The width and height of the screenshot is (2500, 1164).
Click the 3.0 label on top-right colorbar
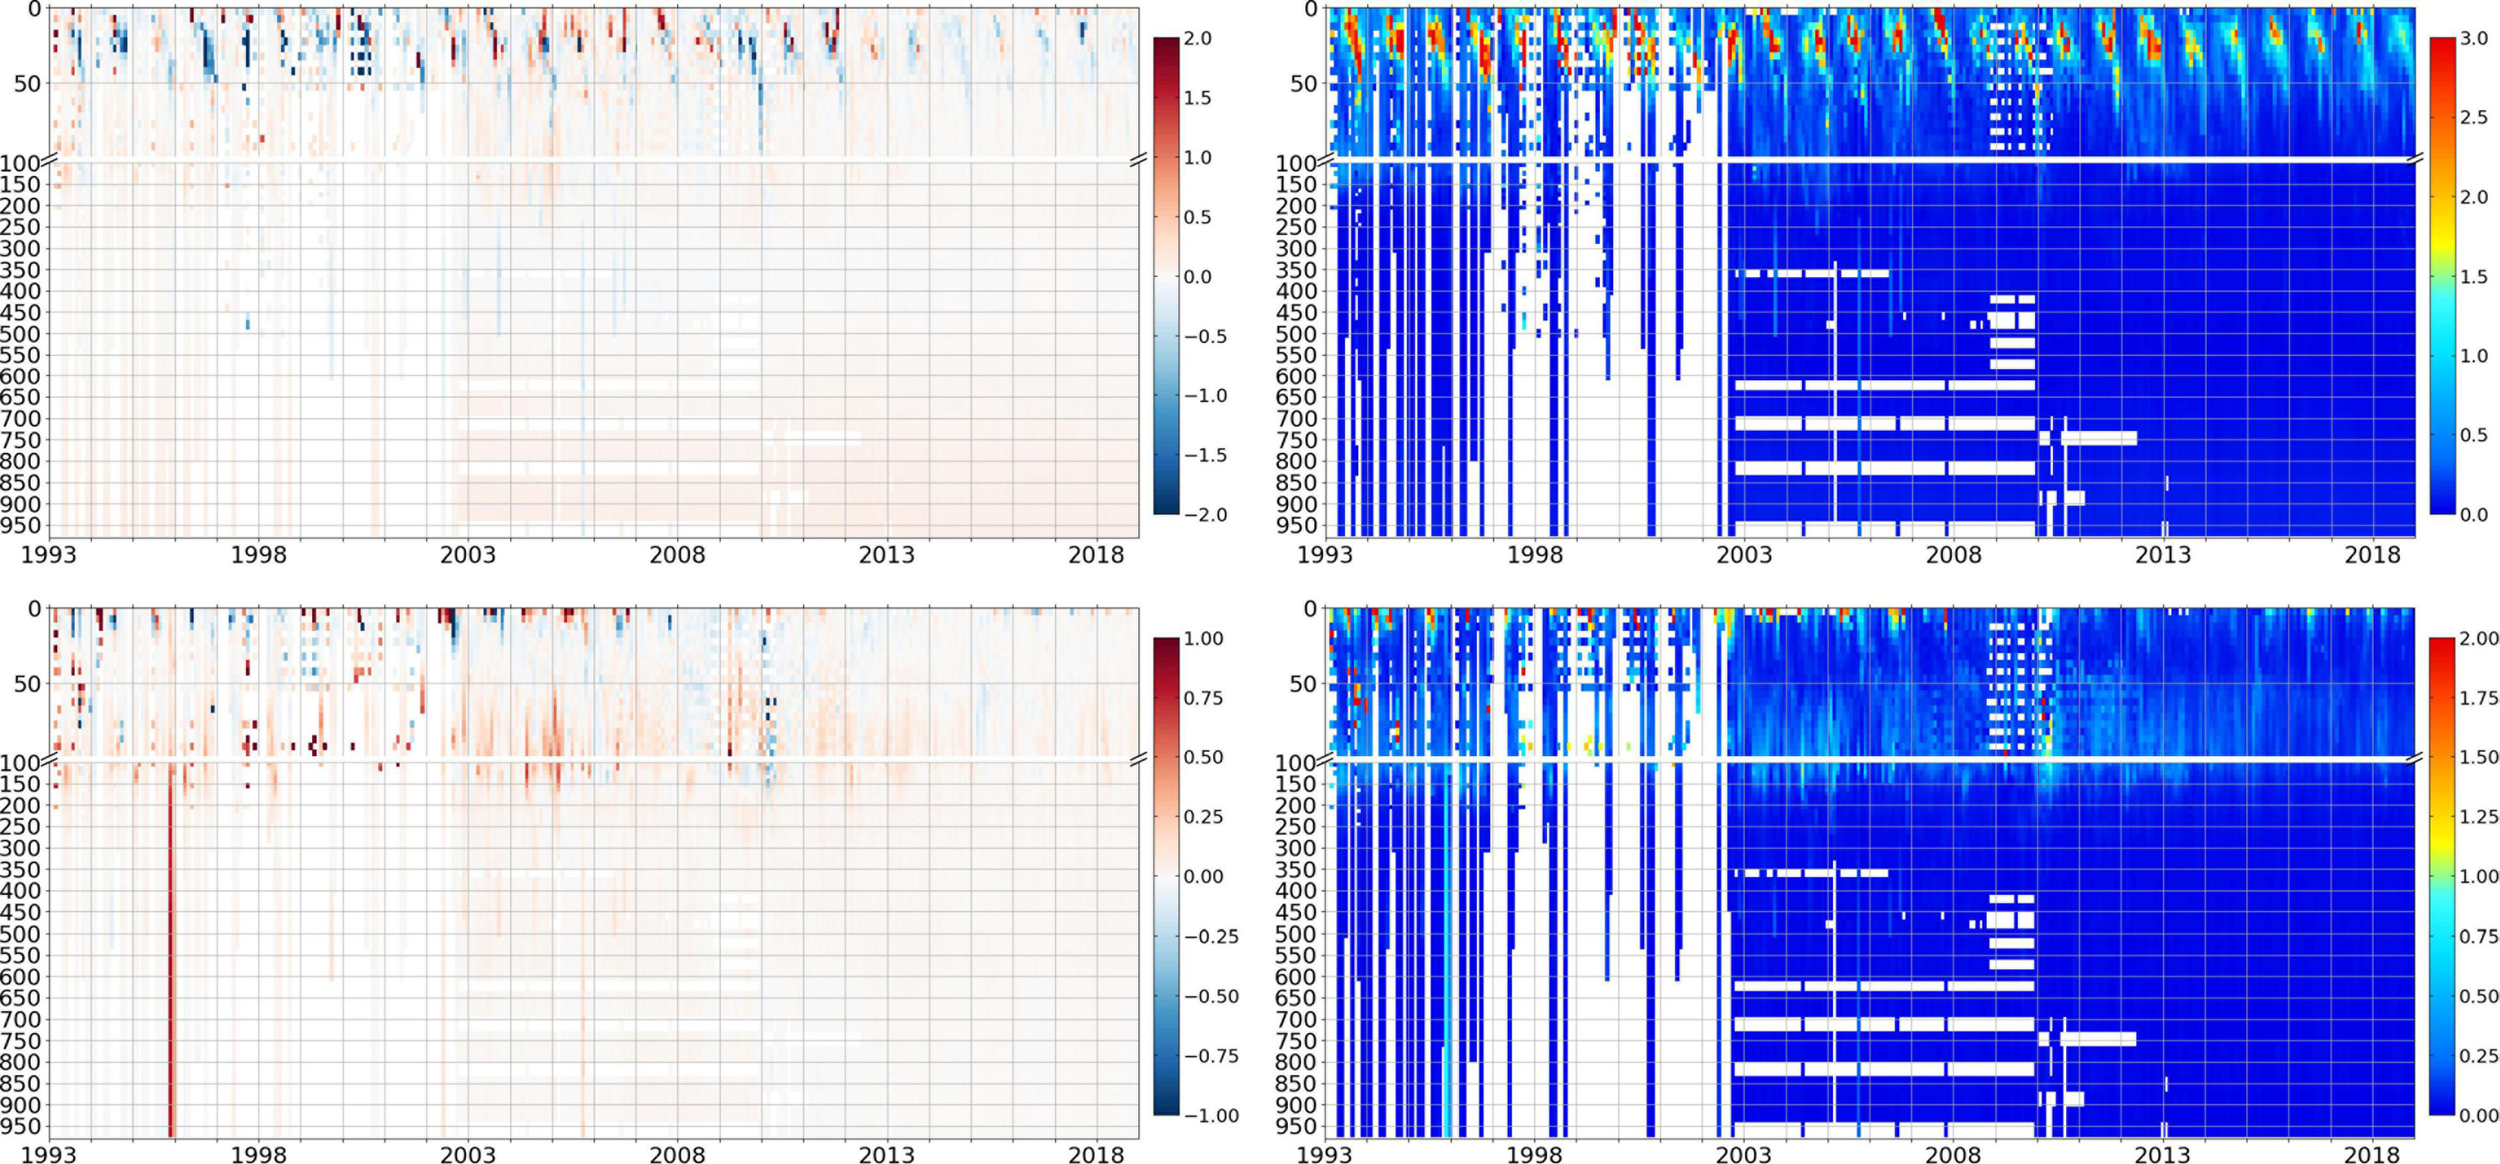click(2474, 39)
